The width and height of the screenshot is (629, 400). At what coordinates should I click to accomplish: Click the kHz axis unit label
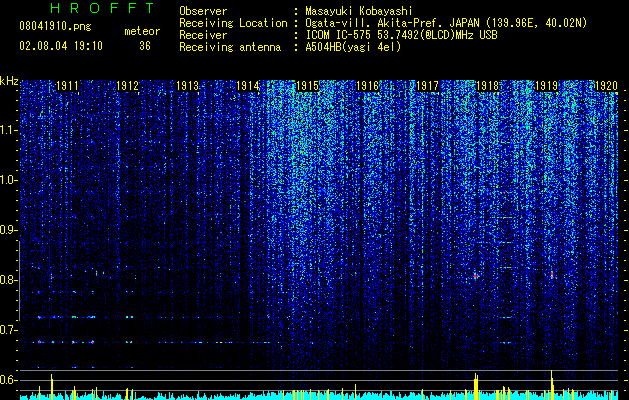pos(9,81)
